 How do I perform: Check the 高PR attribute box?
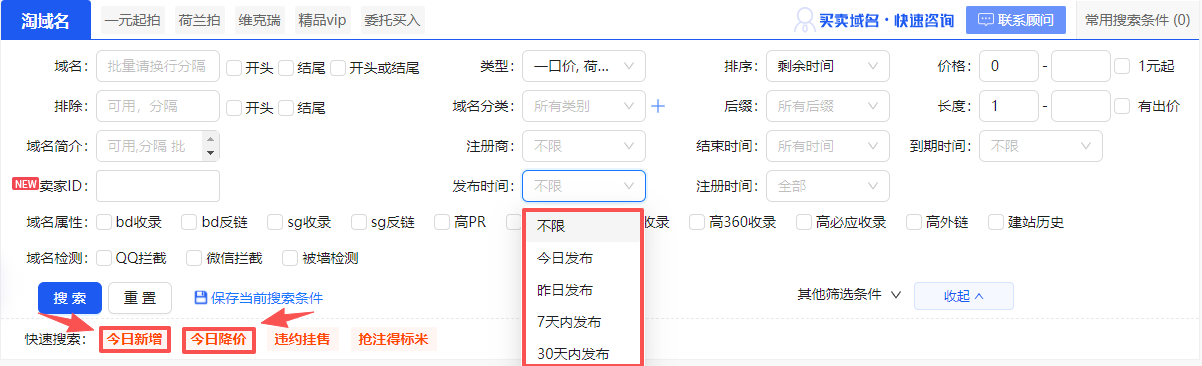click(442, 222)
